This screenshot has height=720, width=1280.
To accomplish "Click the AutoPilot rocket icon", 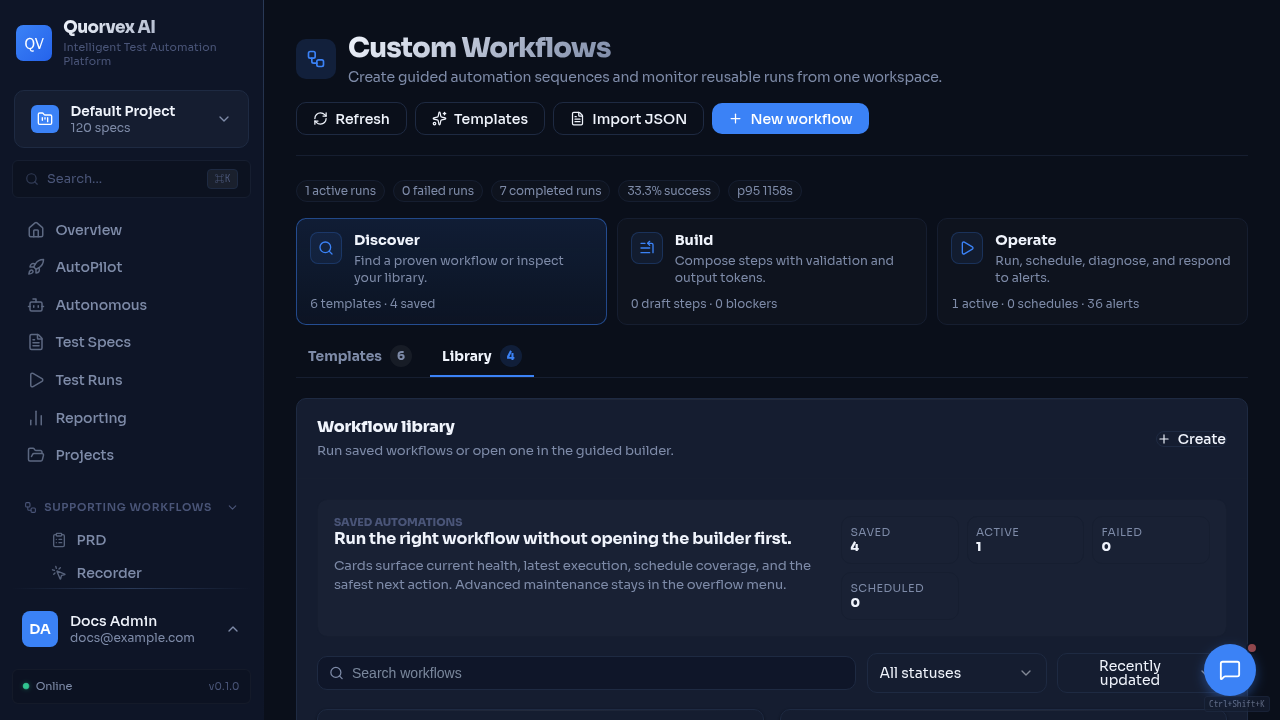I will [36, 267].
